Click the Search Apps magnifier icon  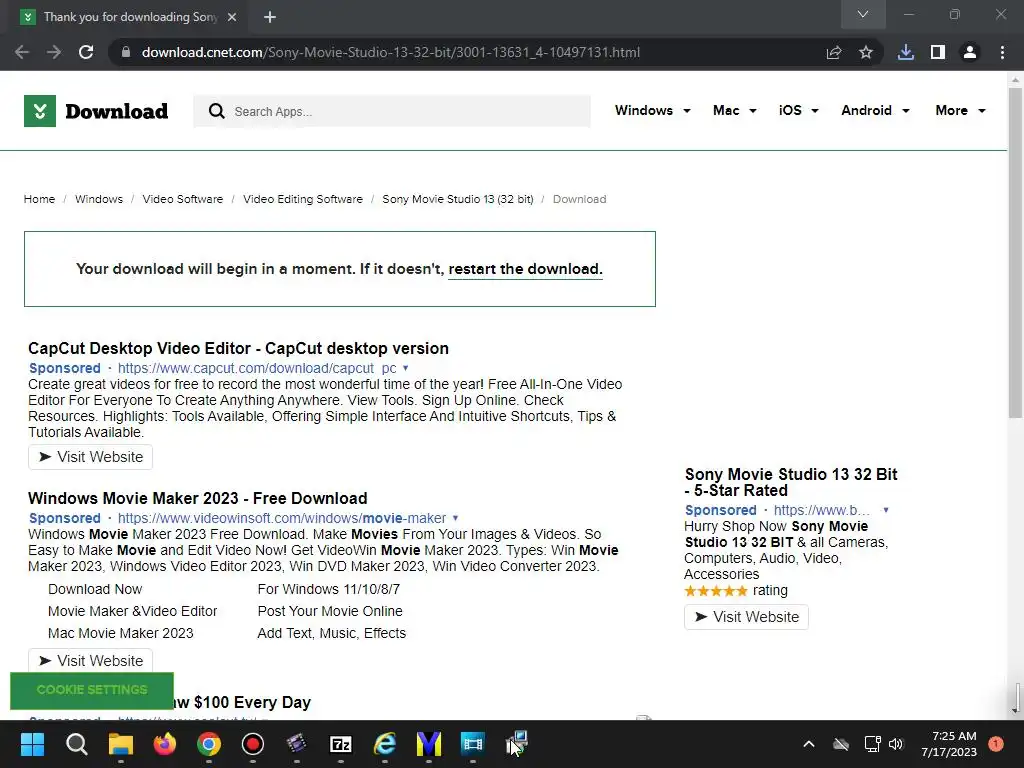click(x=217, y=111)
